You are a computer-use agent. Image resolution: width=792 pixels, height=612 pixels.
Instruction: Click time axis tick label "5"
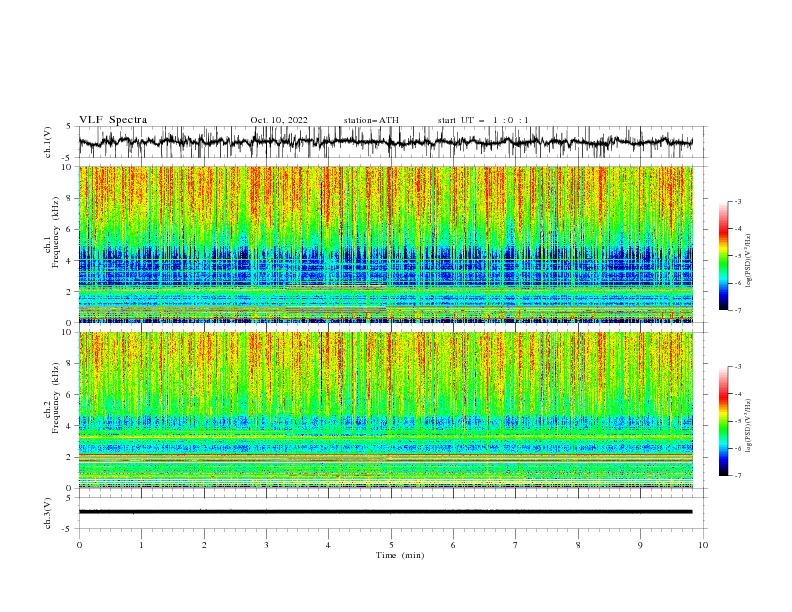[x=391, y=545]
